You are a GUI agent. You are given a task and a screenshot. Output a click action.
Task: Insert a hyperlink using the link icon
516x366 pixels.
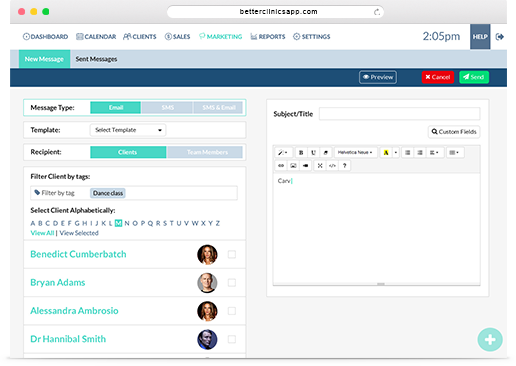(x=281, y=165)
